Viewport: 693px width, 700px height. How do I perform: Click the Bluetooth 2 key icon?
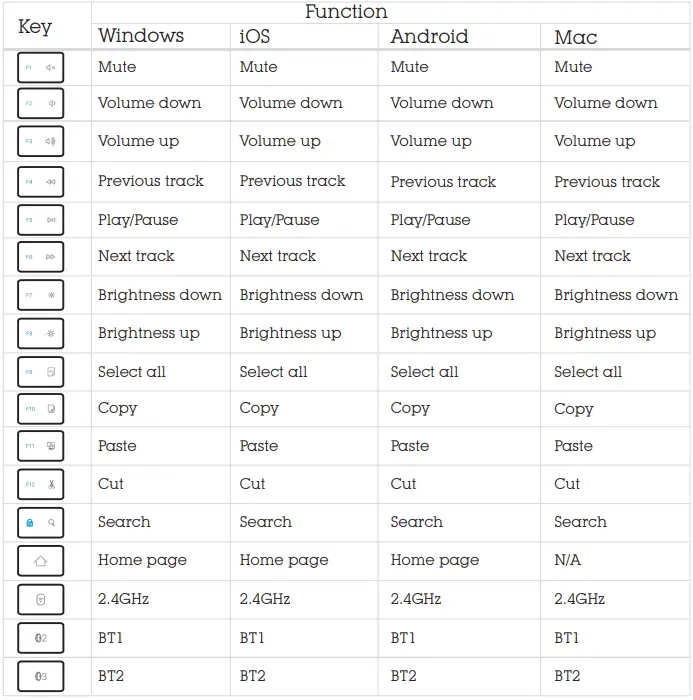(x=40, y=638)
